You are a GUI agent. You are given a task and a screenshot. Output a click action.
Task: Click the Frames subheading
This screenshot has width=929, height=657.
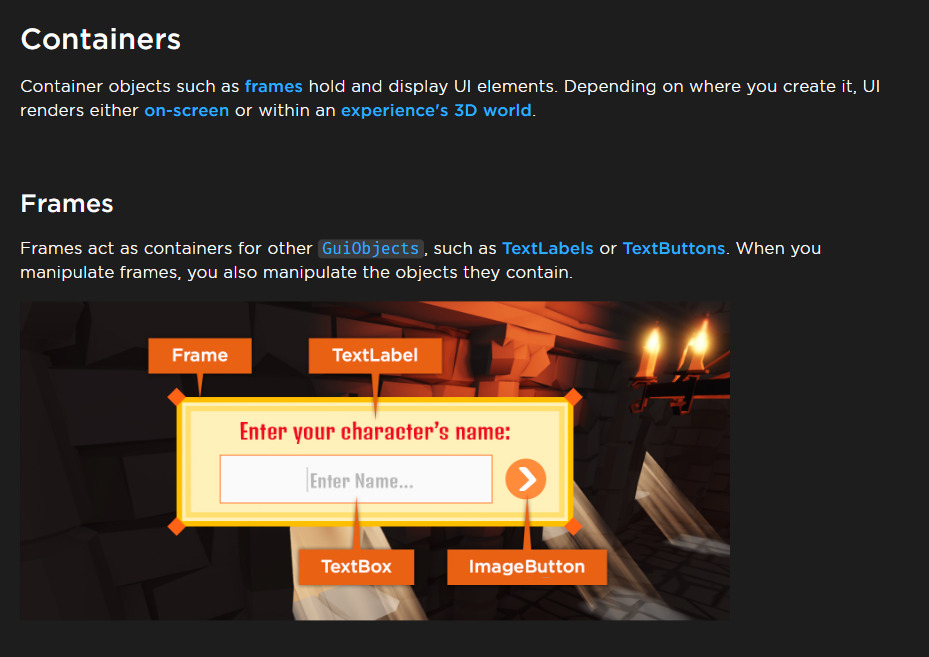67,204
